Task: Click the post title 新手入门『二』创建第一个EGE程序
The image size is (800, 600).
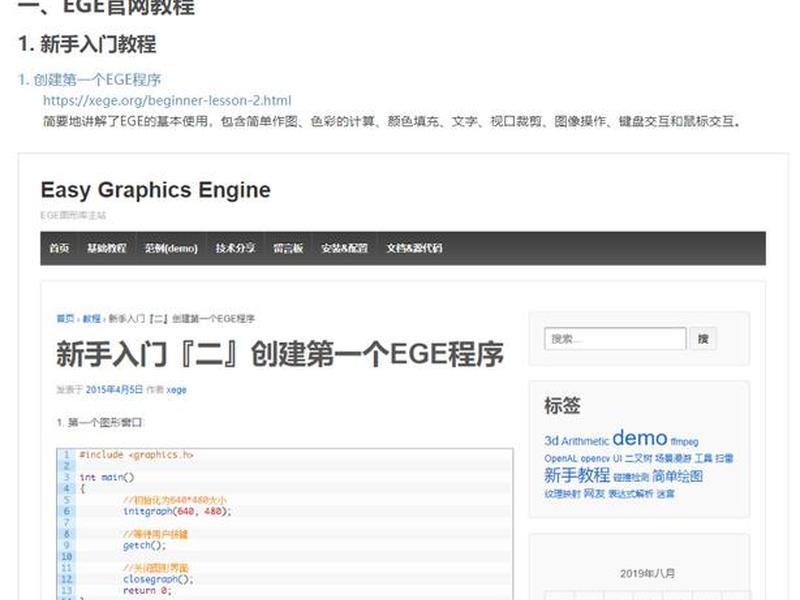Action: pos(280,354)
